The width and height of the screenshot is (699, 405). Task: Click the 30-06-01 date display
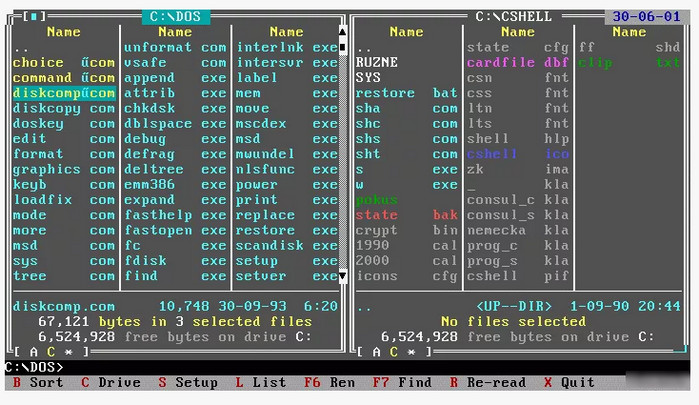[x=646, y=17]
